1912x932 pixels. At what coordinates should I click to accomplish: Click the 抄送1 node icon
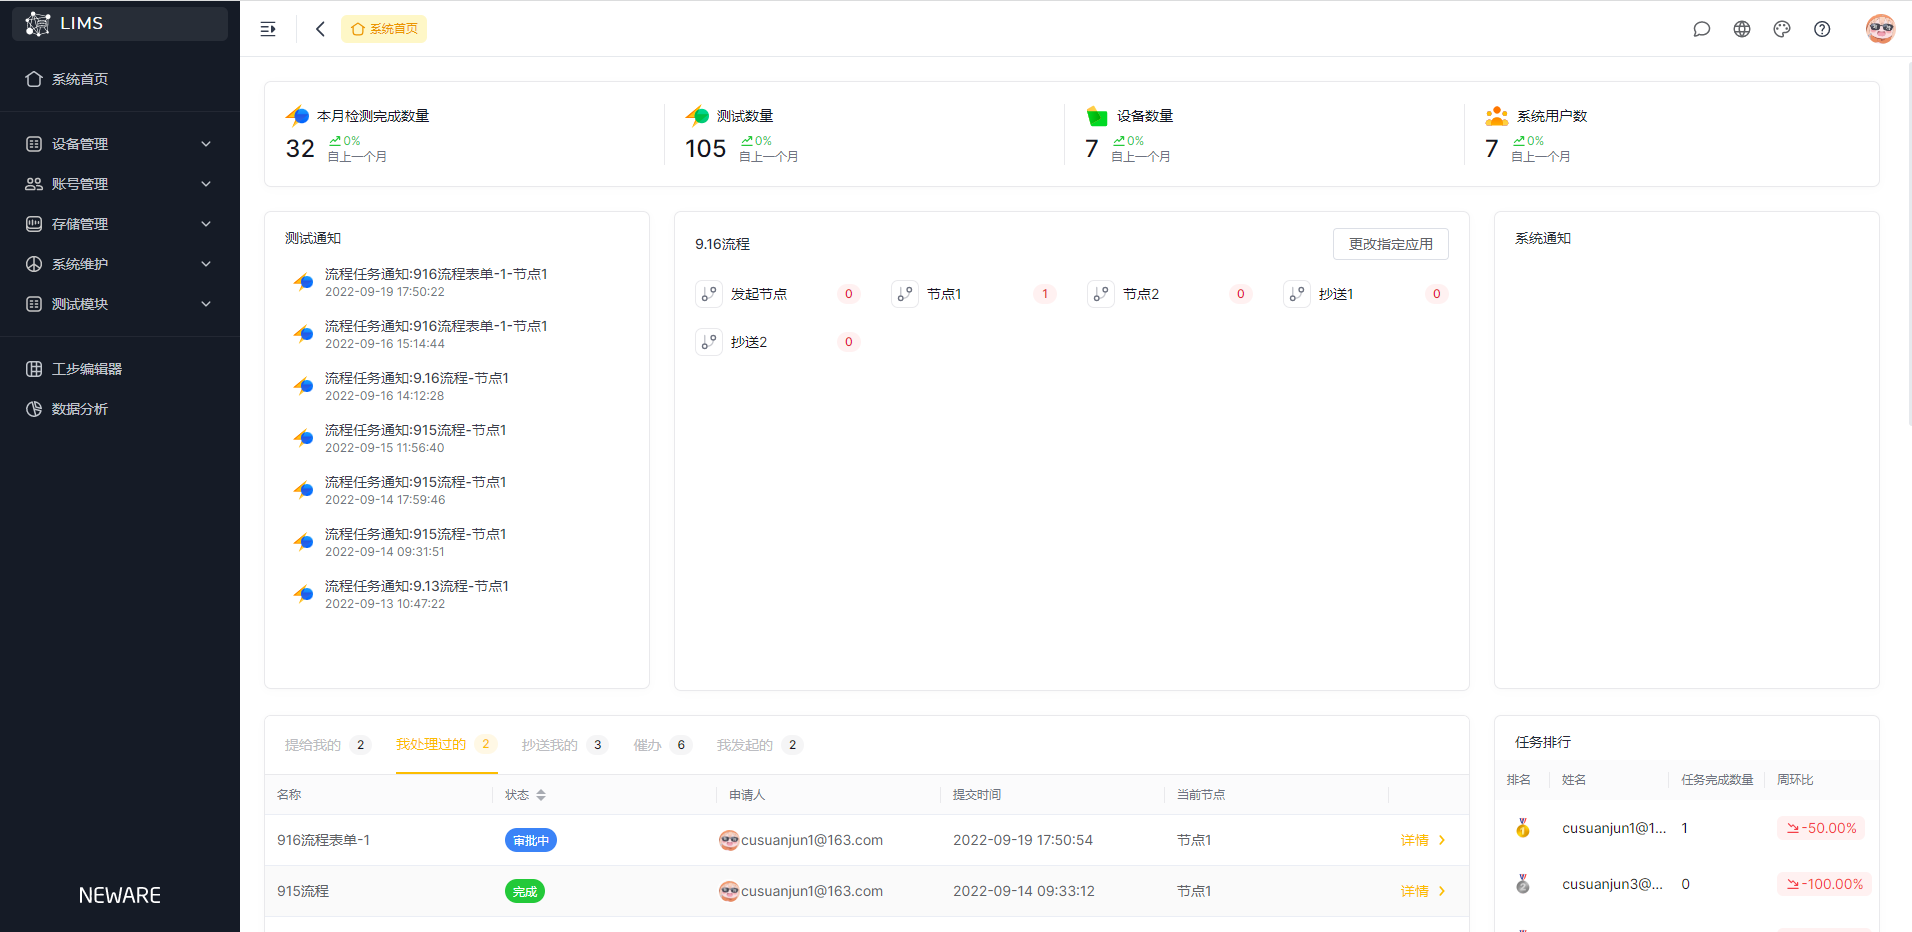[1297, 294]
